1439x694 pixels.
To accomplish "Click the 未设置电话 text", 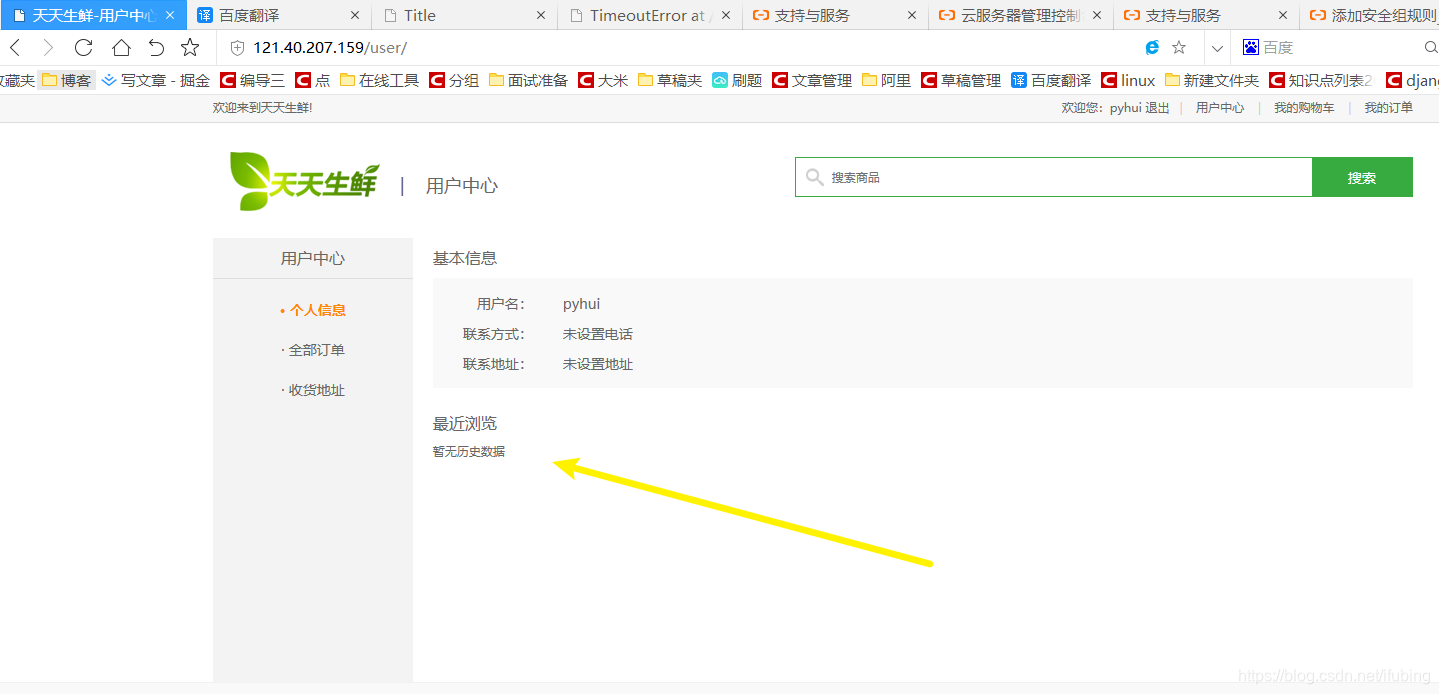I will point(598,334).
